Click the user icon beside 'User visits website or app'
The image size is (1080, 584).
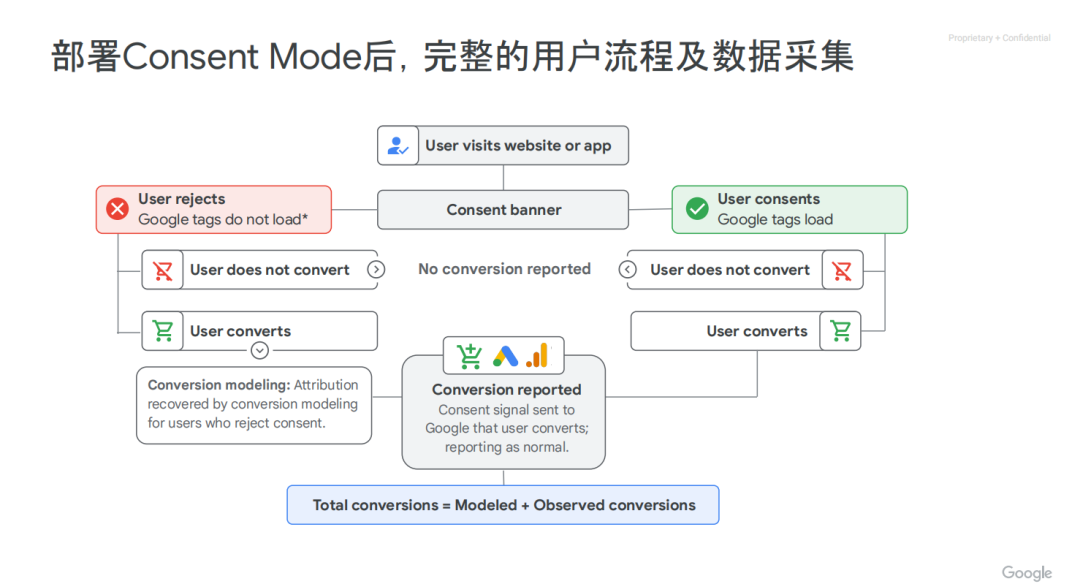pyautogui.click(x=397, y=145)
